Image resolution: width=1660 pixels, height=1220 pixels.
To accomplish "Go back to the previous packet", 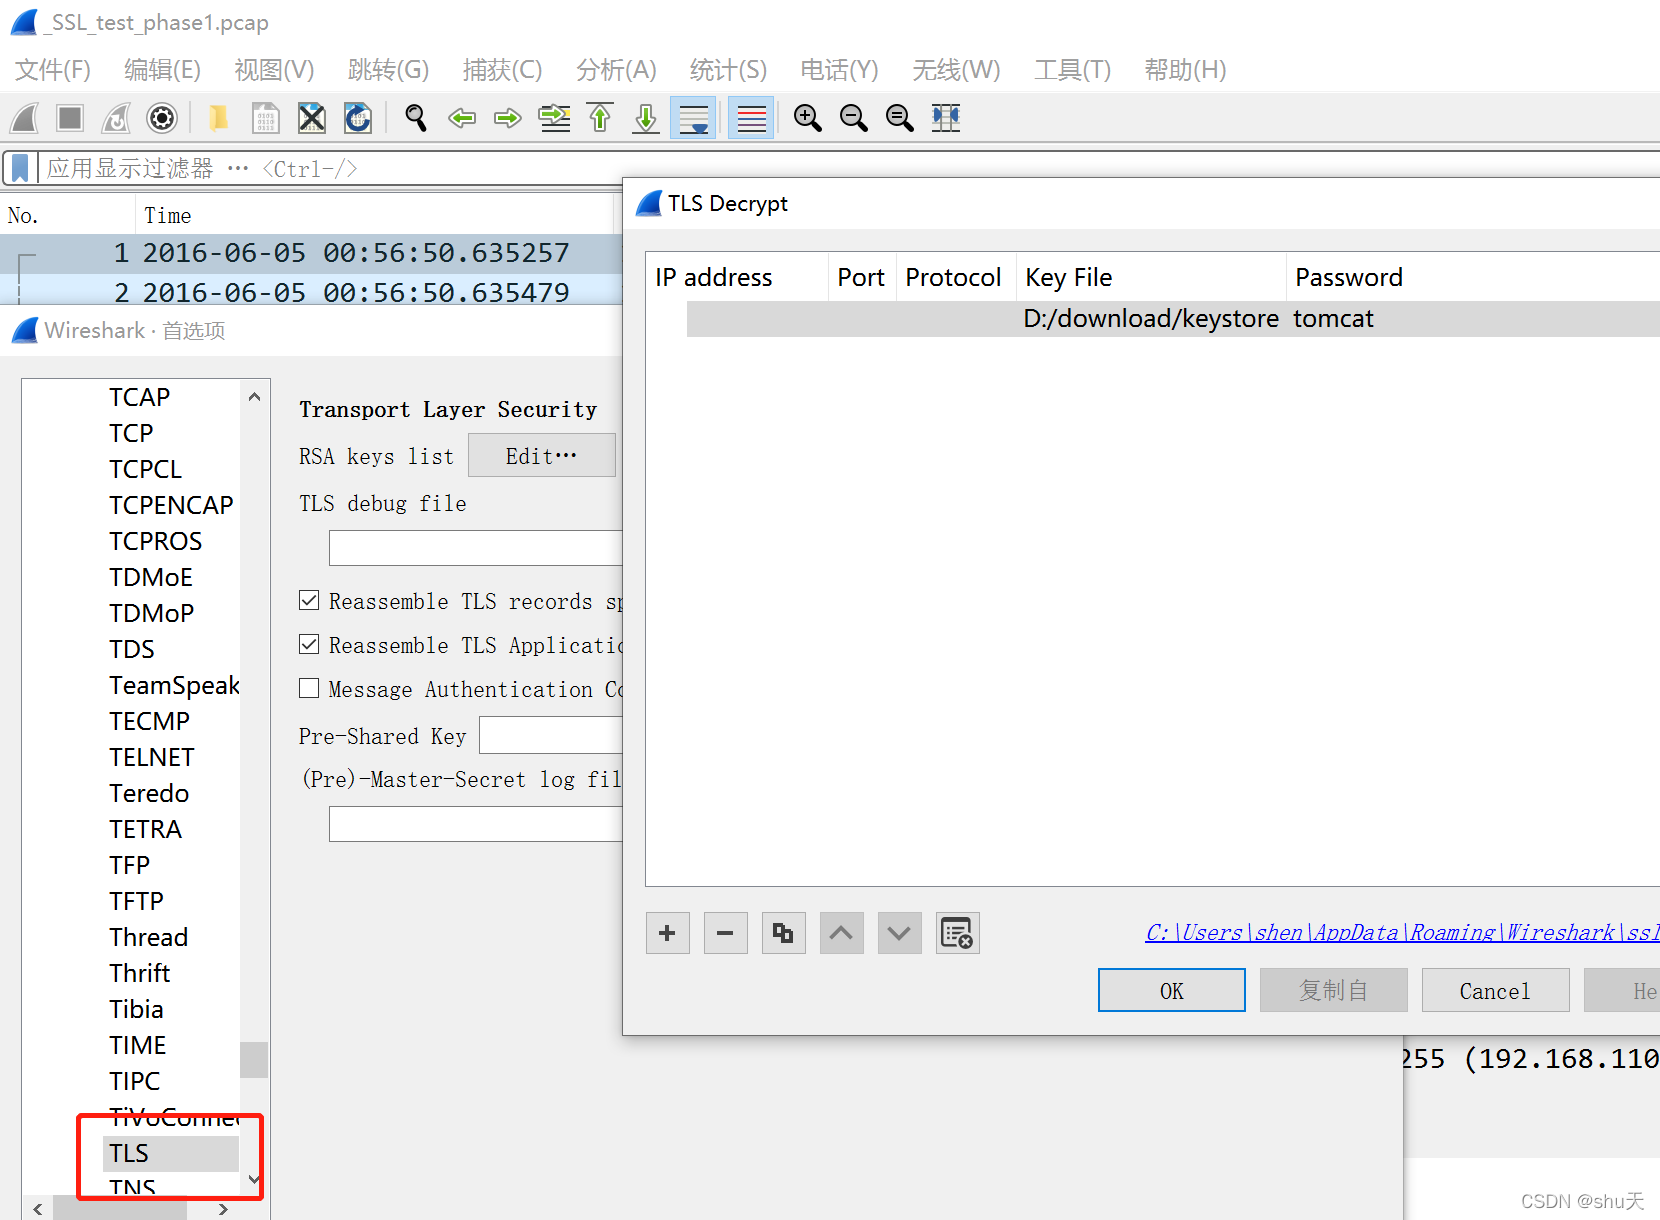I will 461,118.
